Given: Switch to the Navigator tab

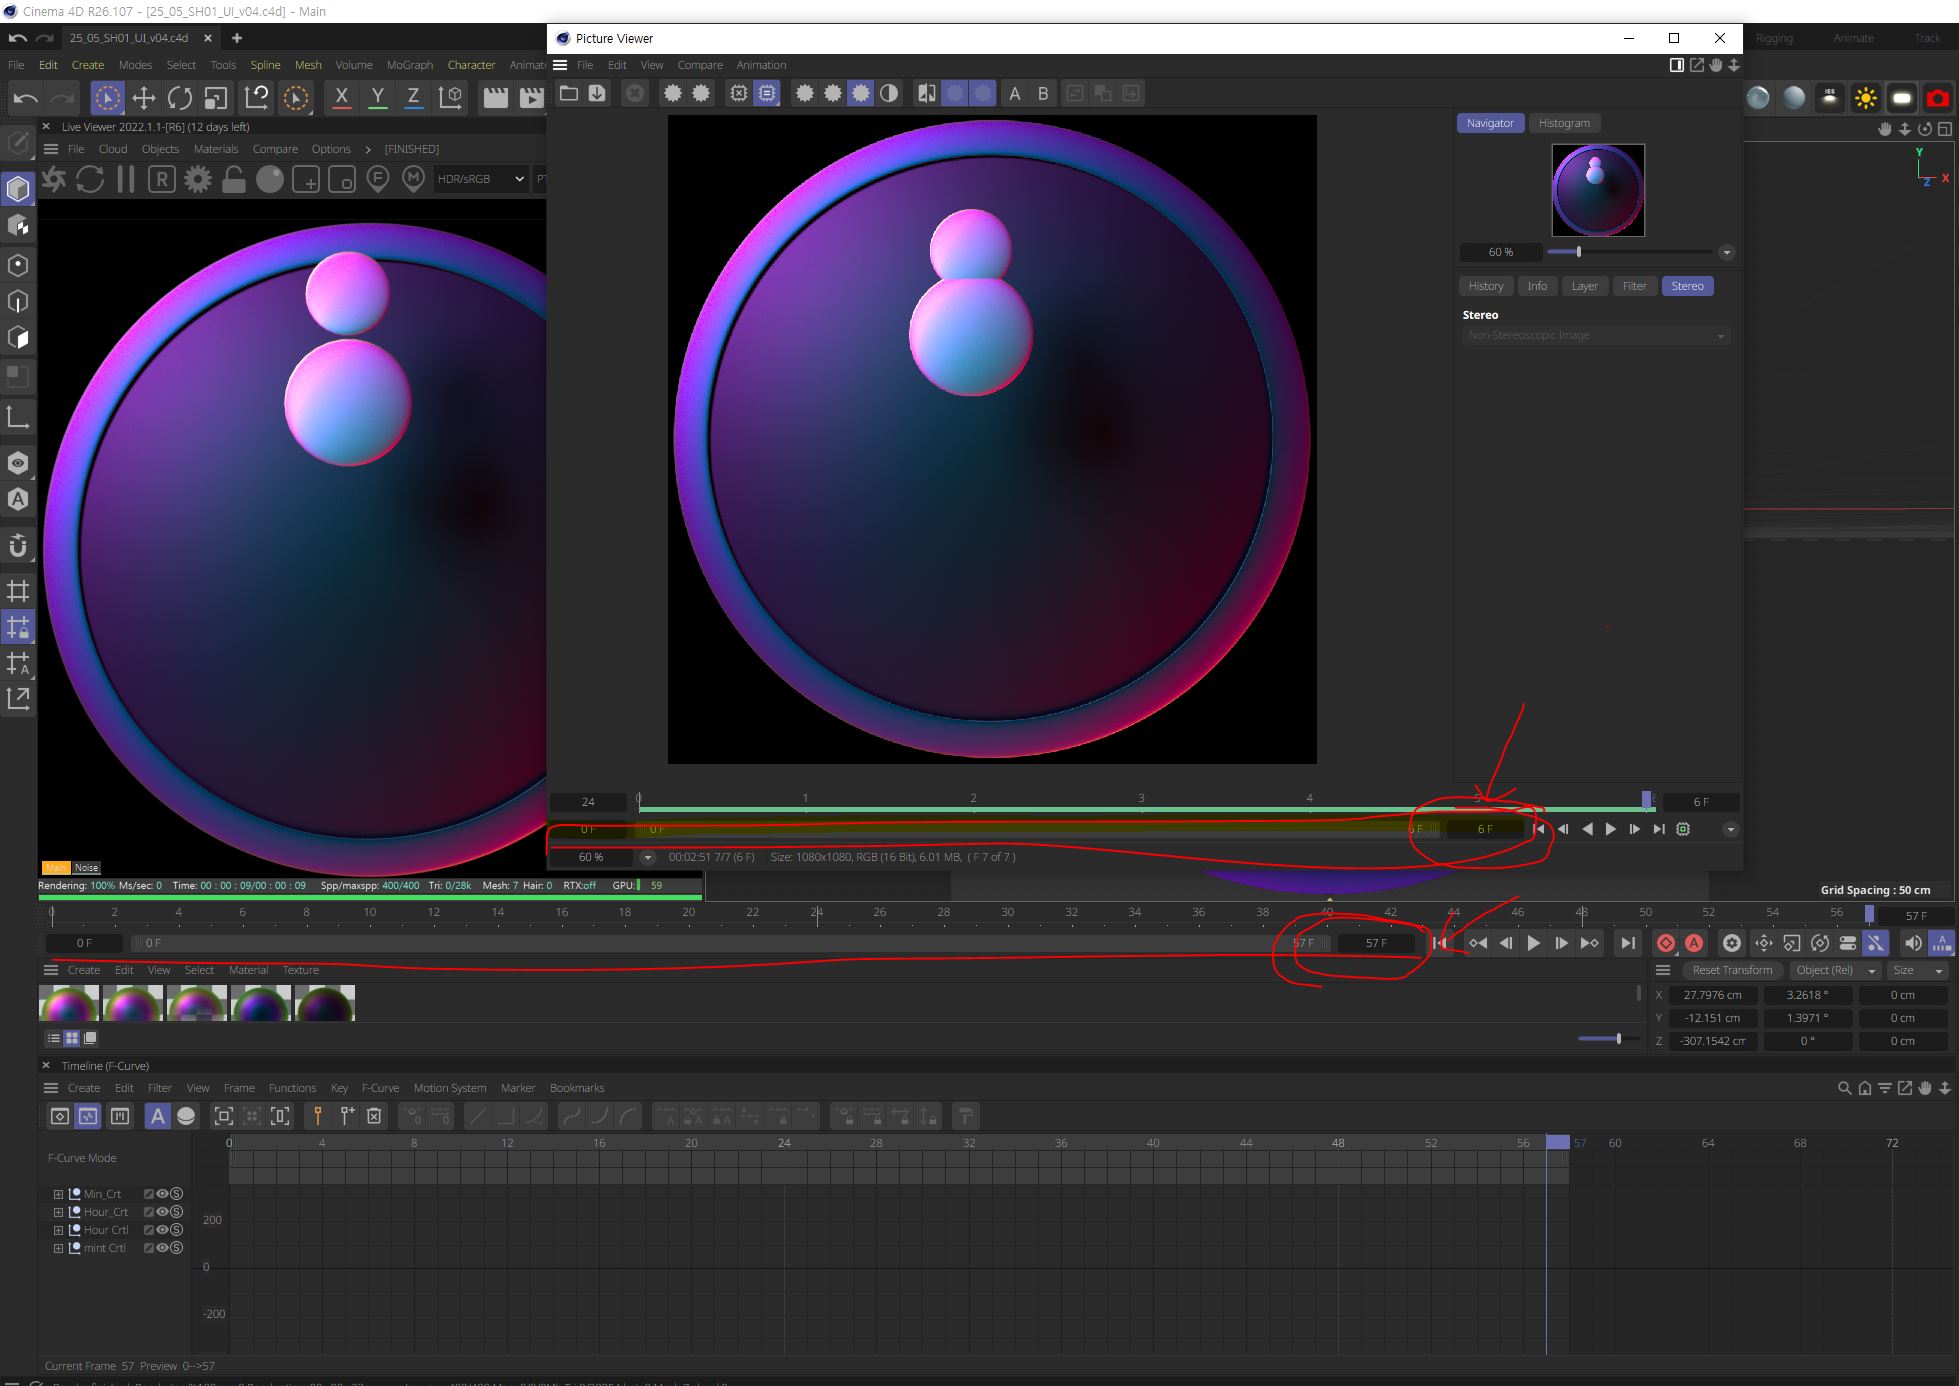Looking at the screenshot, I should 1490,123.
